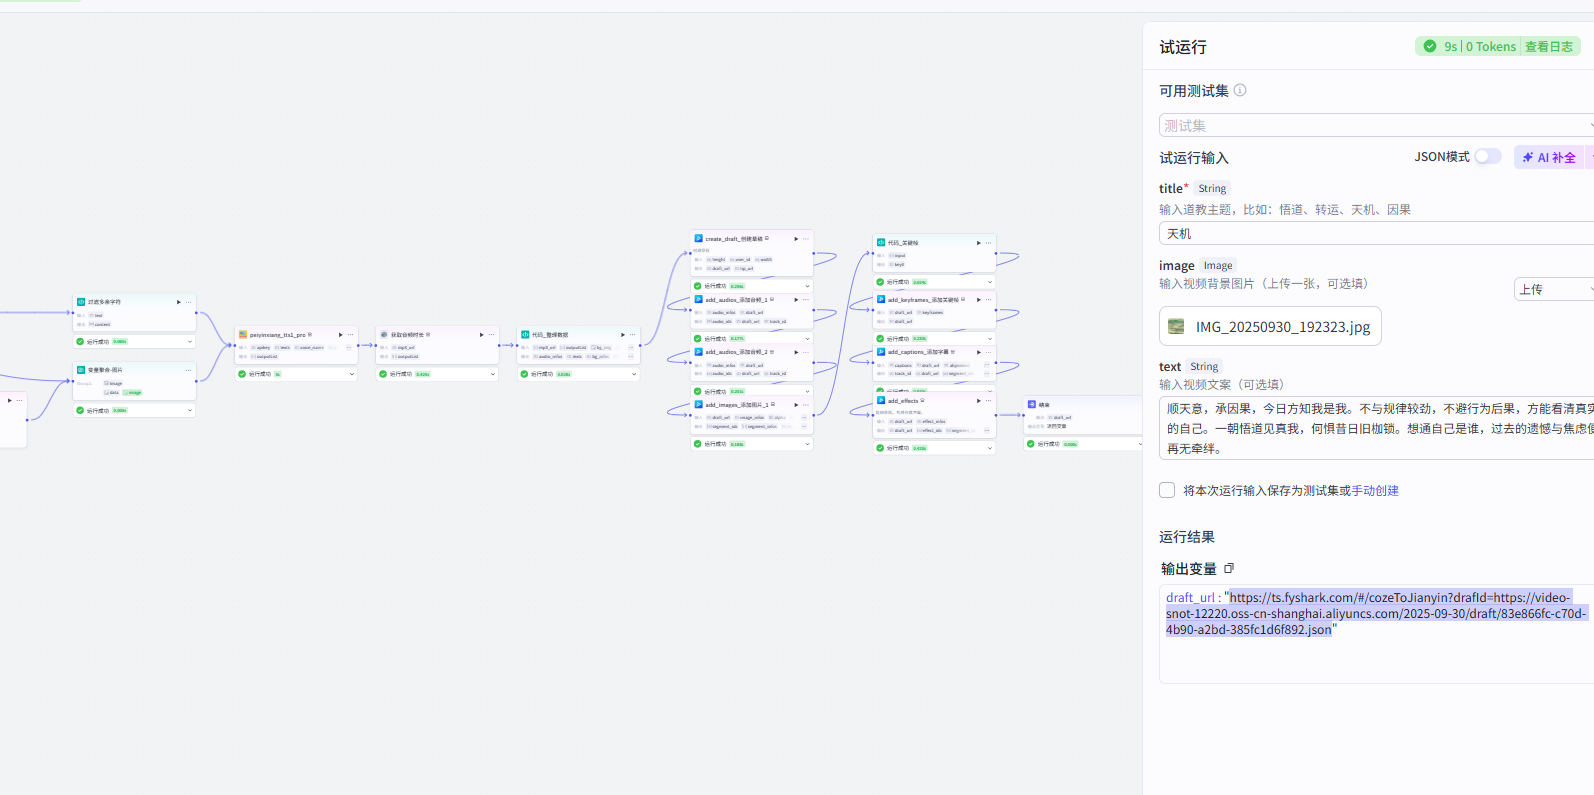
Task: Select the 代码_整理数据 node title
Action: (x=550, y=335)
